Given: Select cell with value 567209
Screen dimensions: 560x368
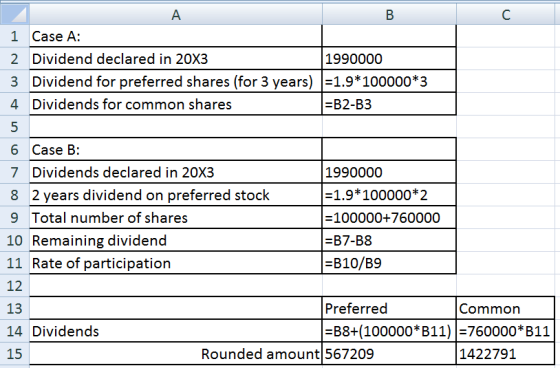Looking at the screenshot, I should (389, 354).
